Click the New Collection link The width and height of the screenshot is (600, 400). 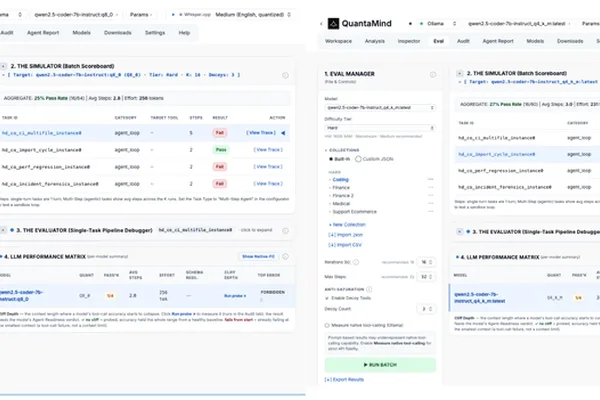[347, 225]
